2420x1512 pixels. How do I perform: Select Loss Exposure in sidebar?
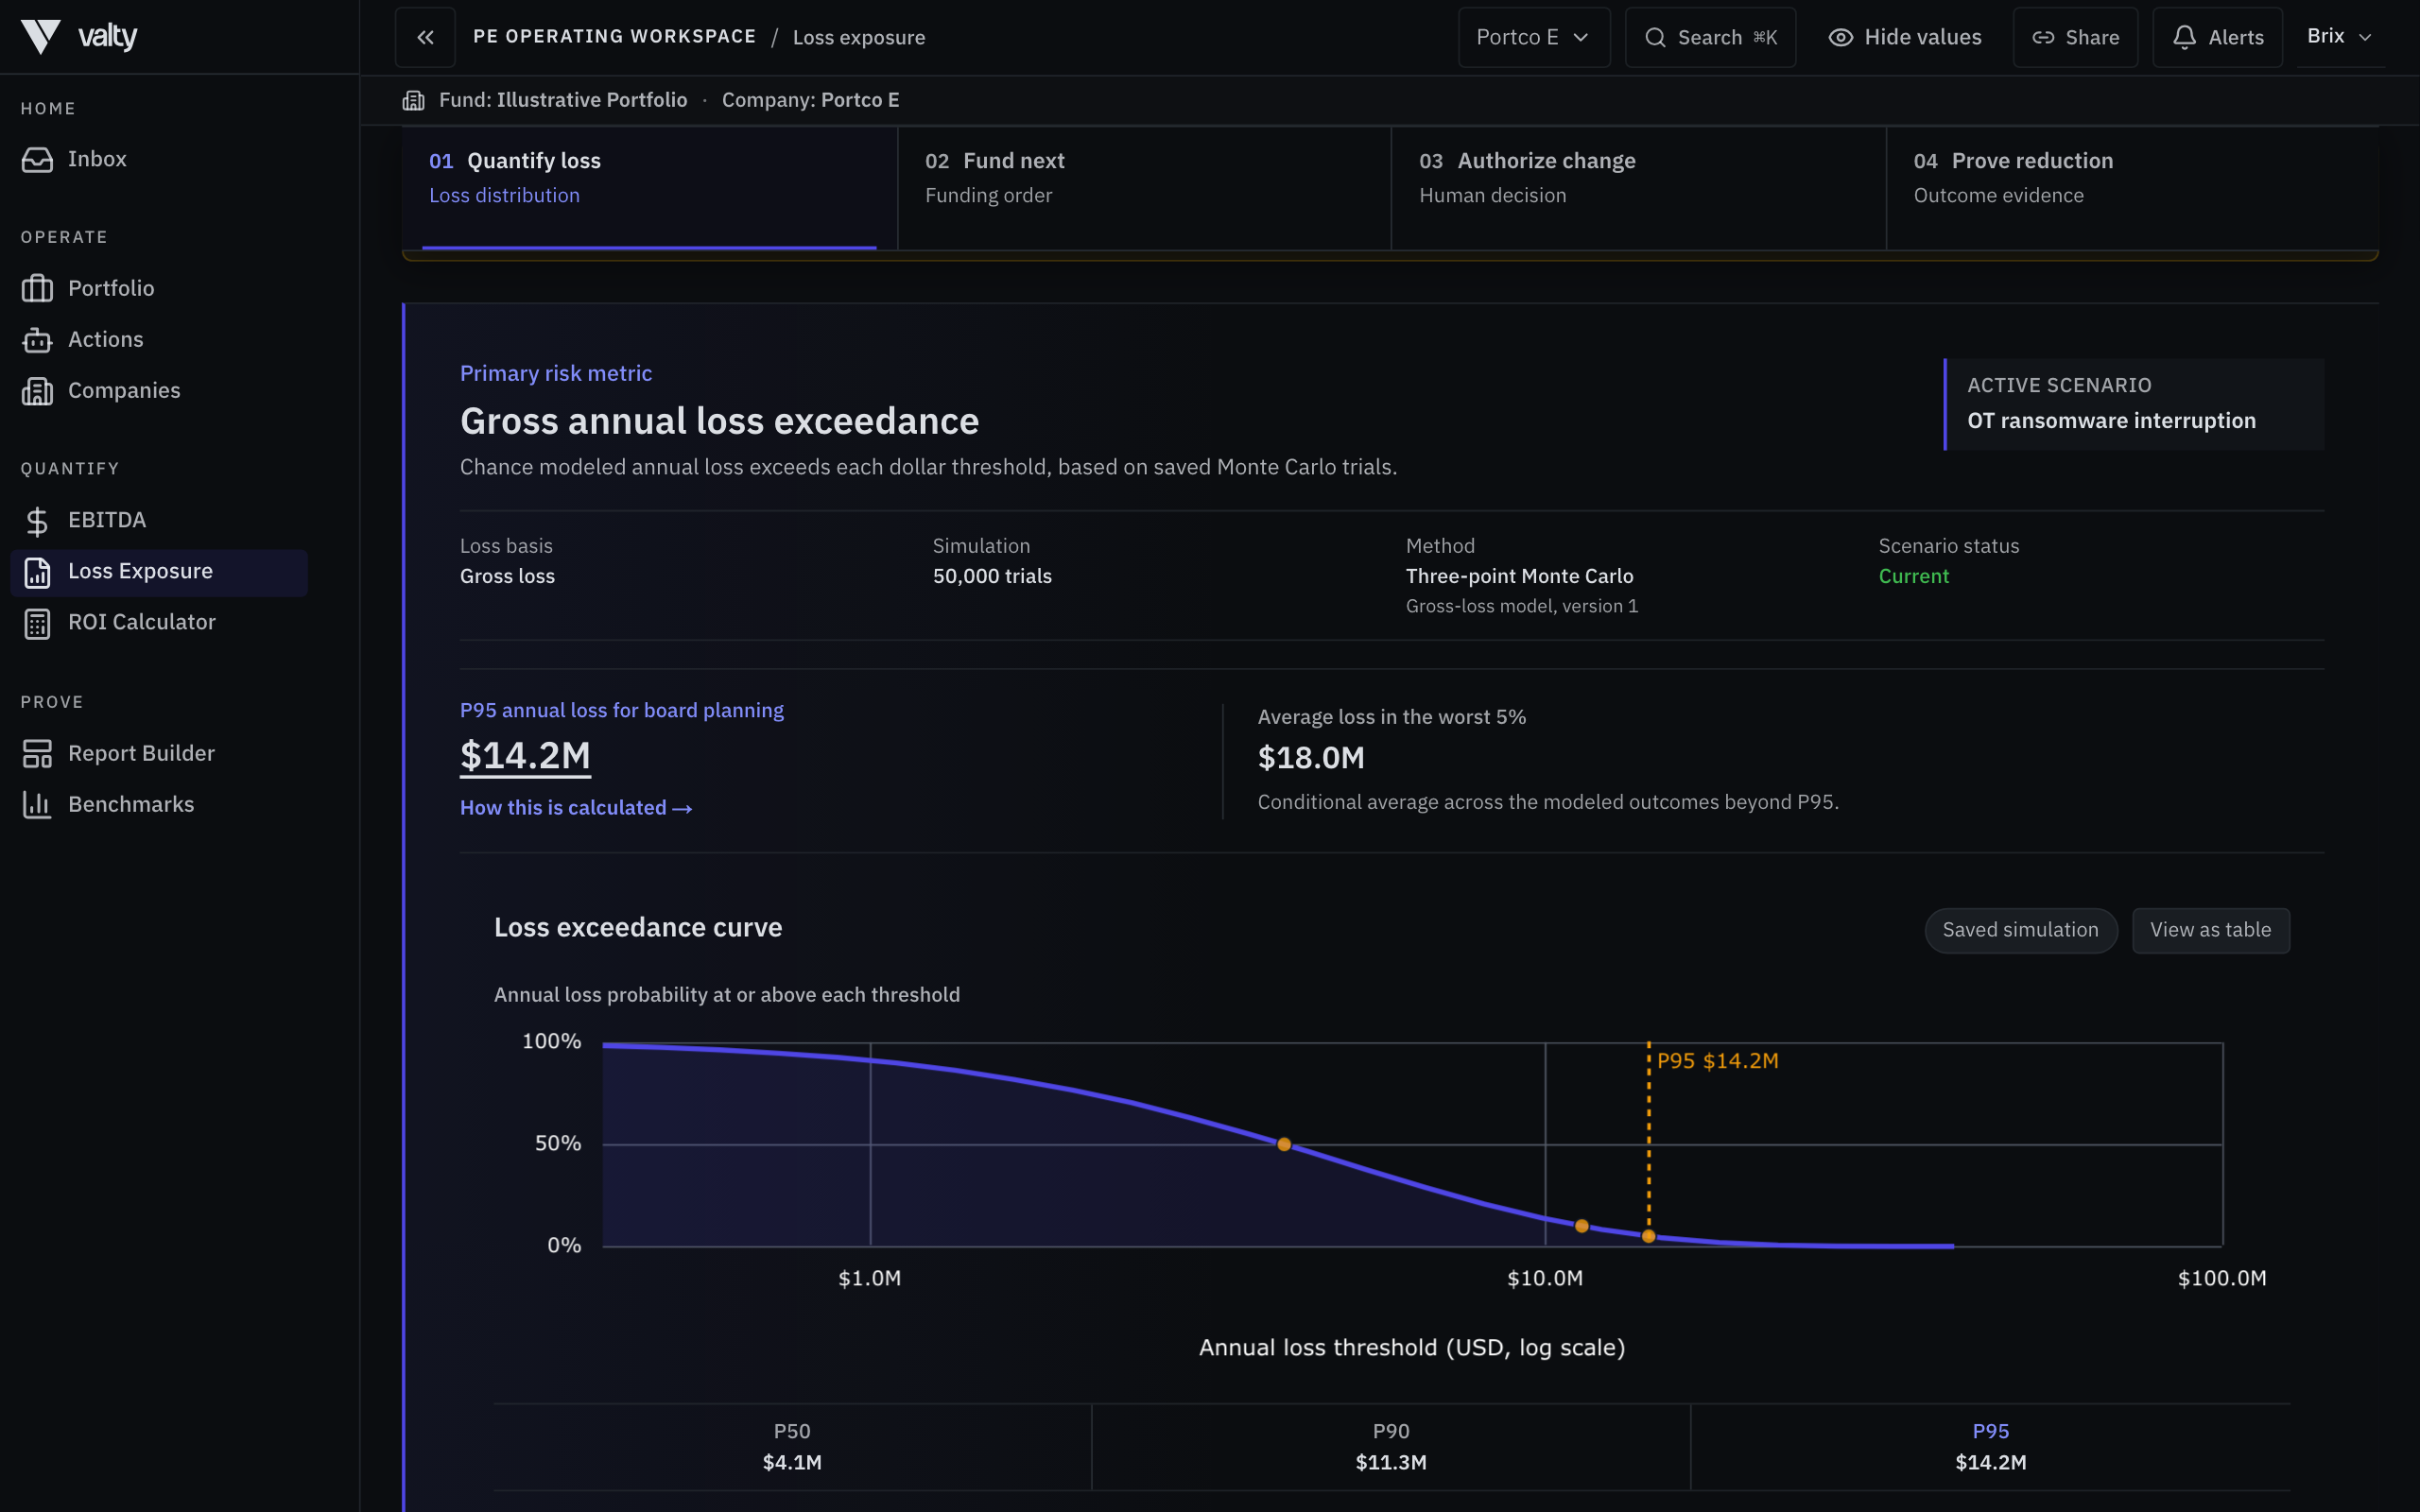159,572
